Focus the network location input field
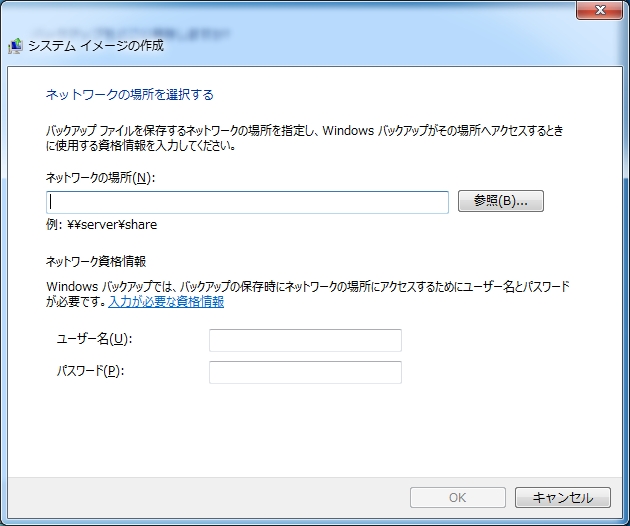The width and height of the screenshot is (630, 526). pos(248,202)
